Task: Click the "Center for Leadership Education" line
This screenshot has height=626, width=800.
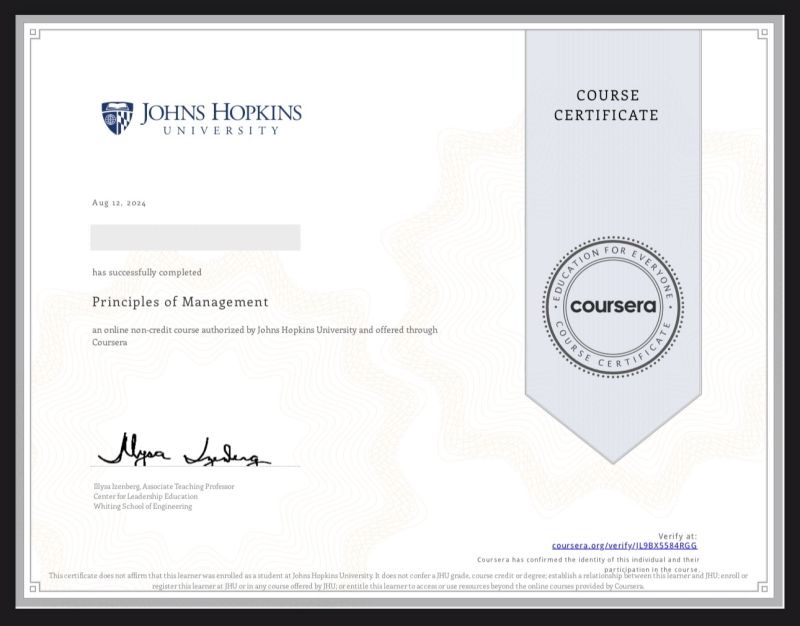Action: [145, 496]
